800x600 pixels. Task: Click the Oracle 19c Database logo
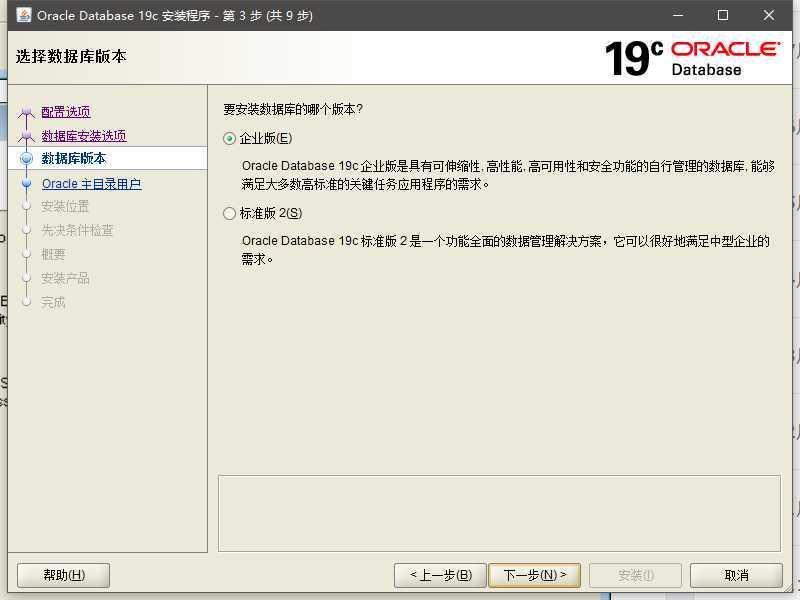click(x=692, y=59)
